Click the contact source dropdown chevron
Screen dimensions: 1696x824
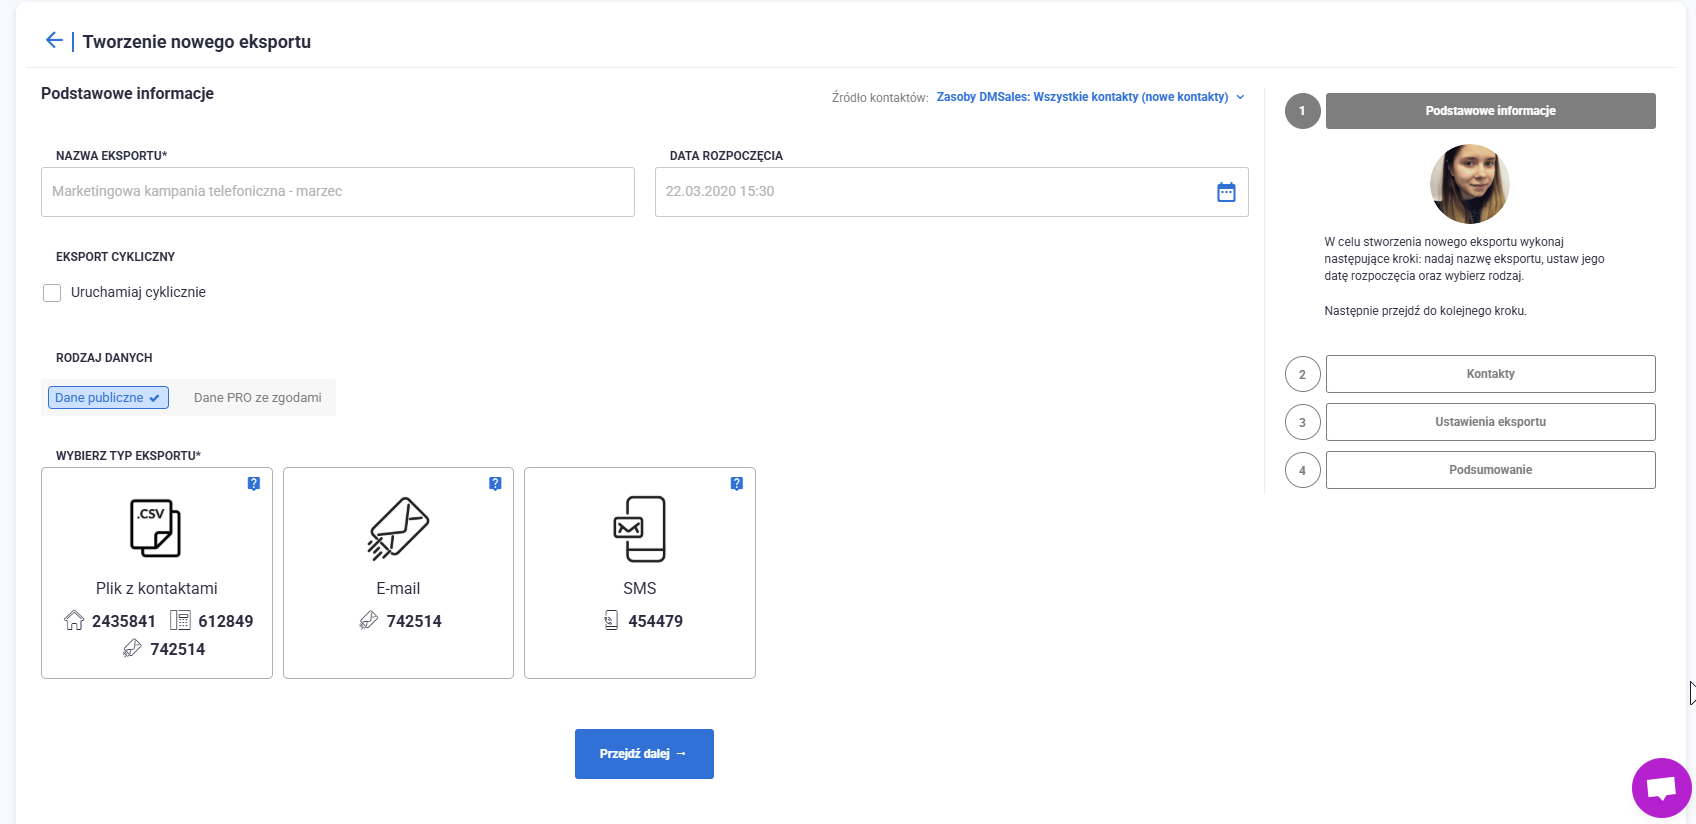pyautogui.click(x=1241, y=97)
